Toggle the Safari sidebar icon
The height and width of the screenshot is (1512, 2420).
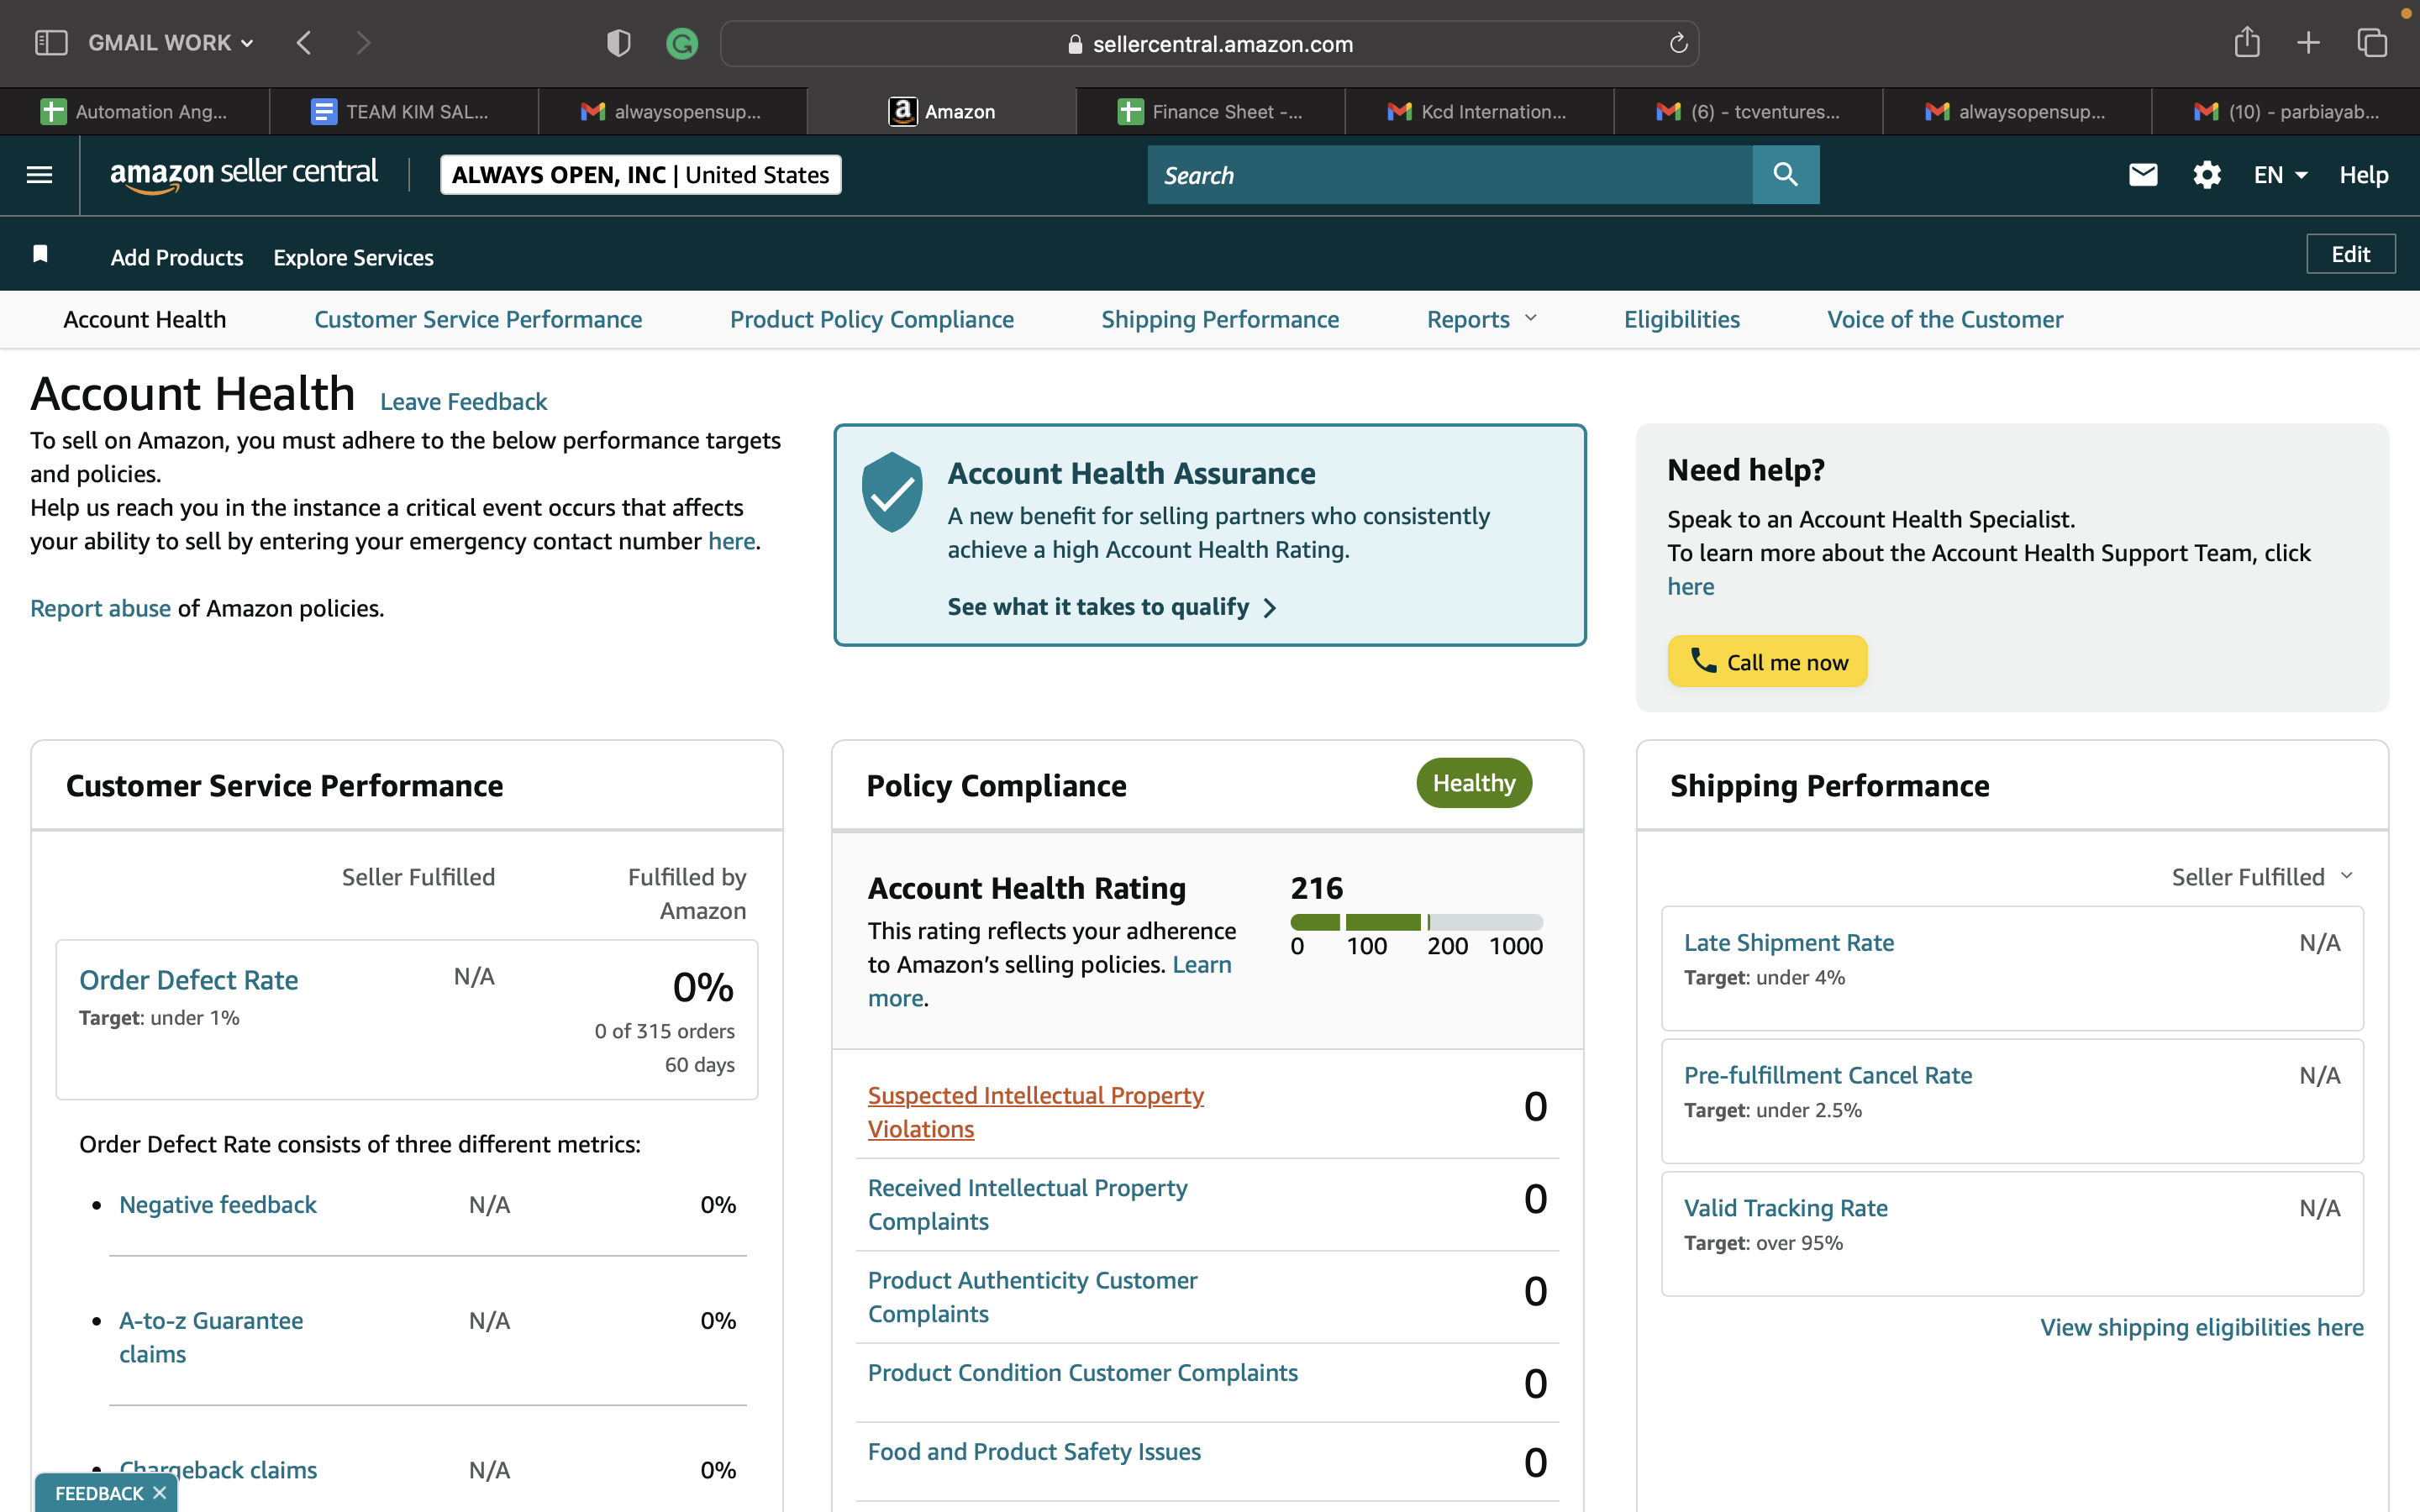(51, 43)
